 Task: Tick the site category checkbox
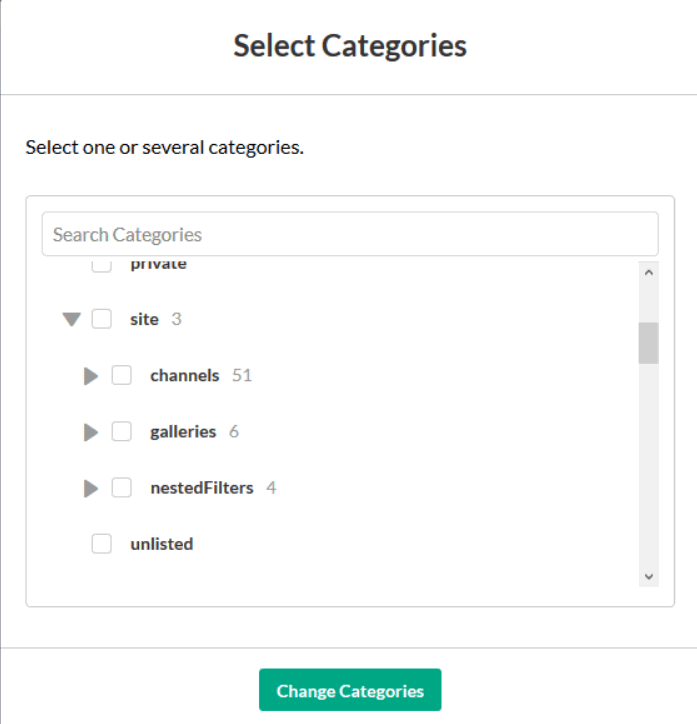[102, 320]
